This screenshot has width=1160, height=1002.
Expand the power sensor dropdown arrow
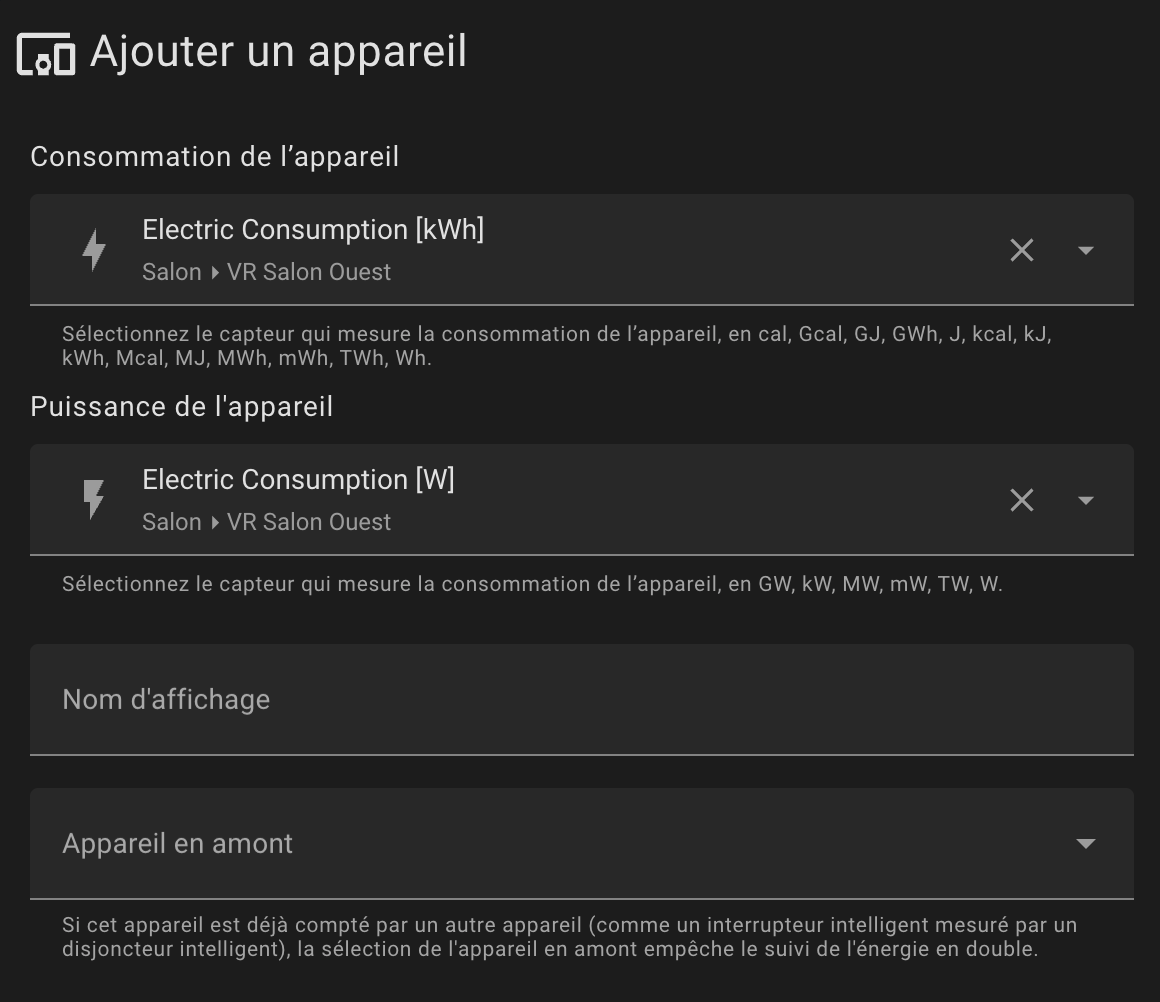point(1085,500)
